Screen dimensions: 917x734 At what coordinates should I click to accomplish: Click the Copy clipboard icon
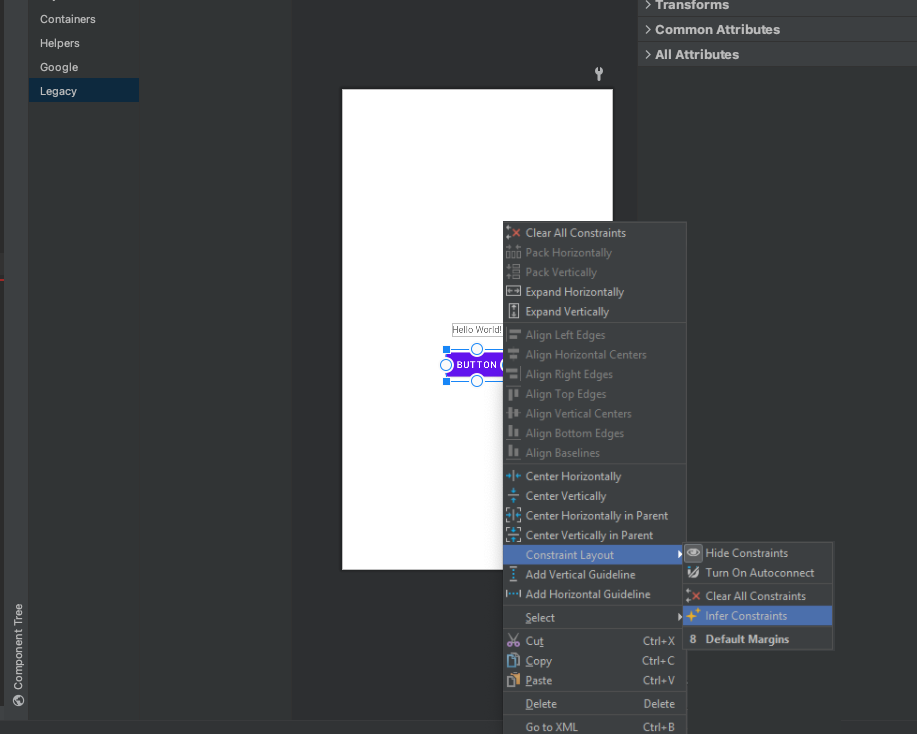[x=513, y=660]
